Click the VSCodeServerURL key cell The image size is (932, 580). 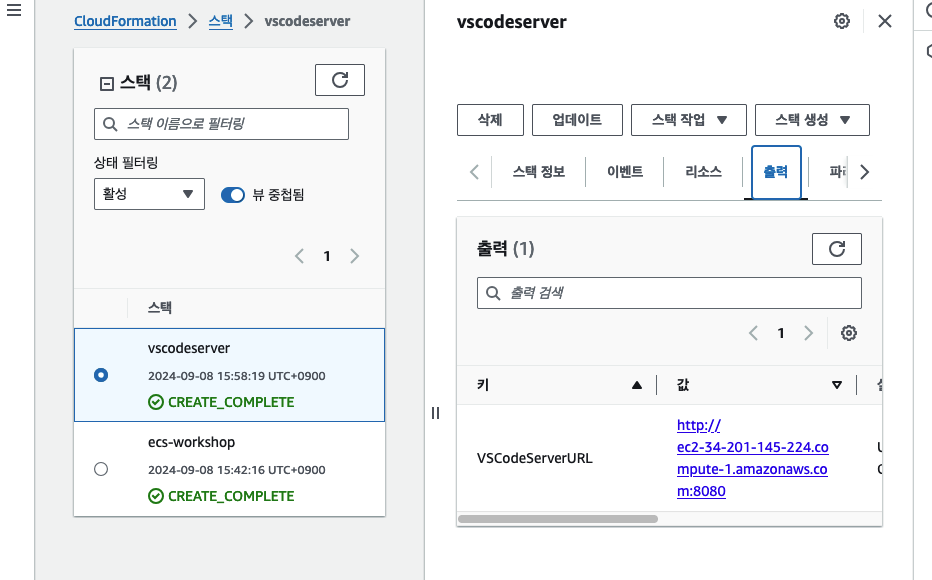click(x=534, y=458)
